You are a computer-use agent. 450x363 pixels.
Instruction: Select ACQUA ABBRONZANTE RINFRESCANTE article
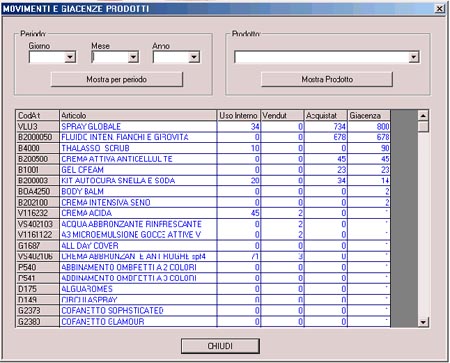tap(138, 224)
